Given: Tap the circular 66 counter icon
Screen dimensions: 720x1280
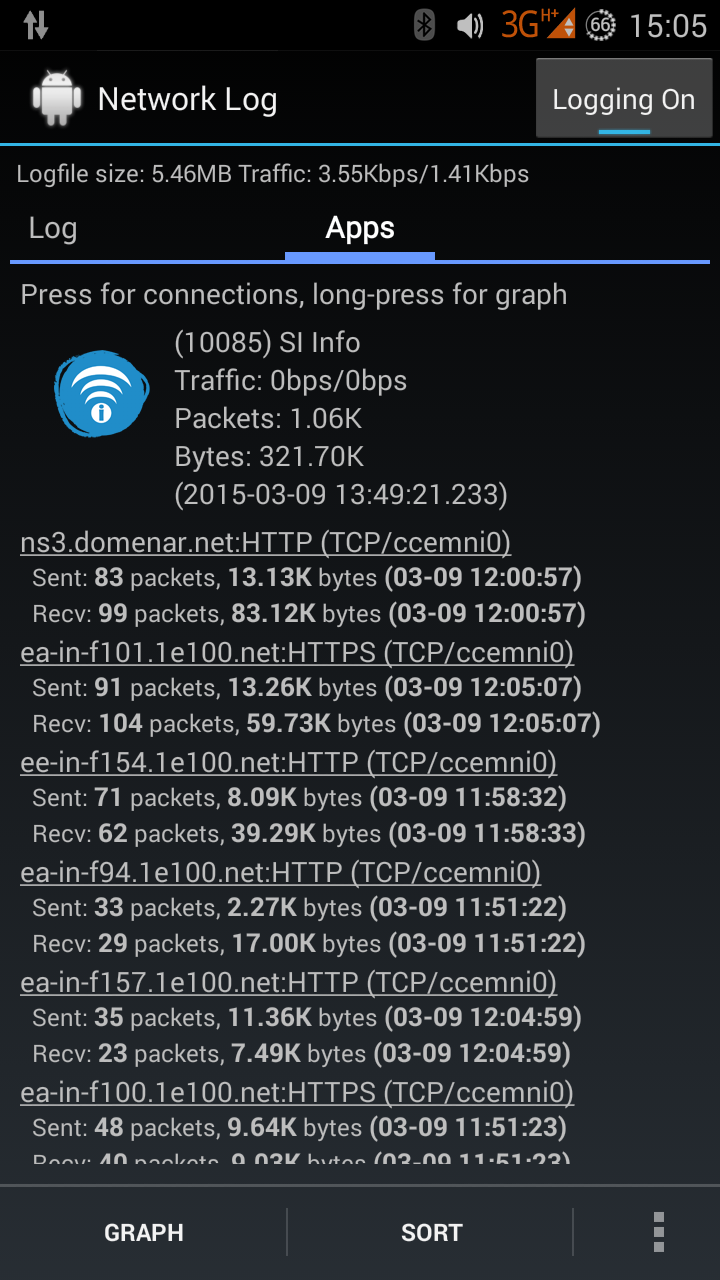Looking at the screenshot, I should tap(601, 25).
